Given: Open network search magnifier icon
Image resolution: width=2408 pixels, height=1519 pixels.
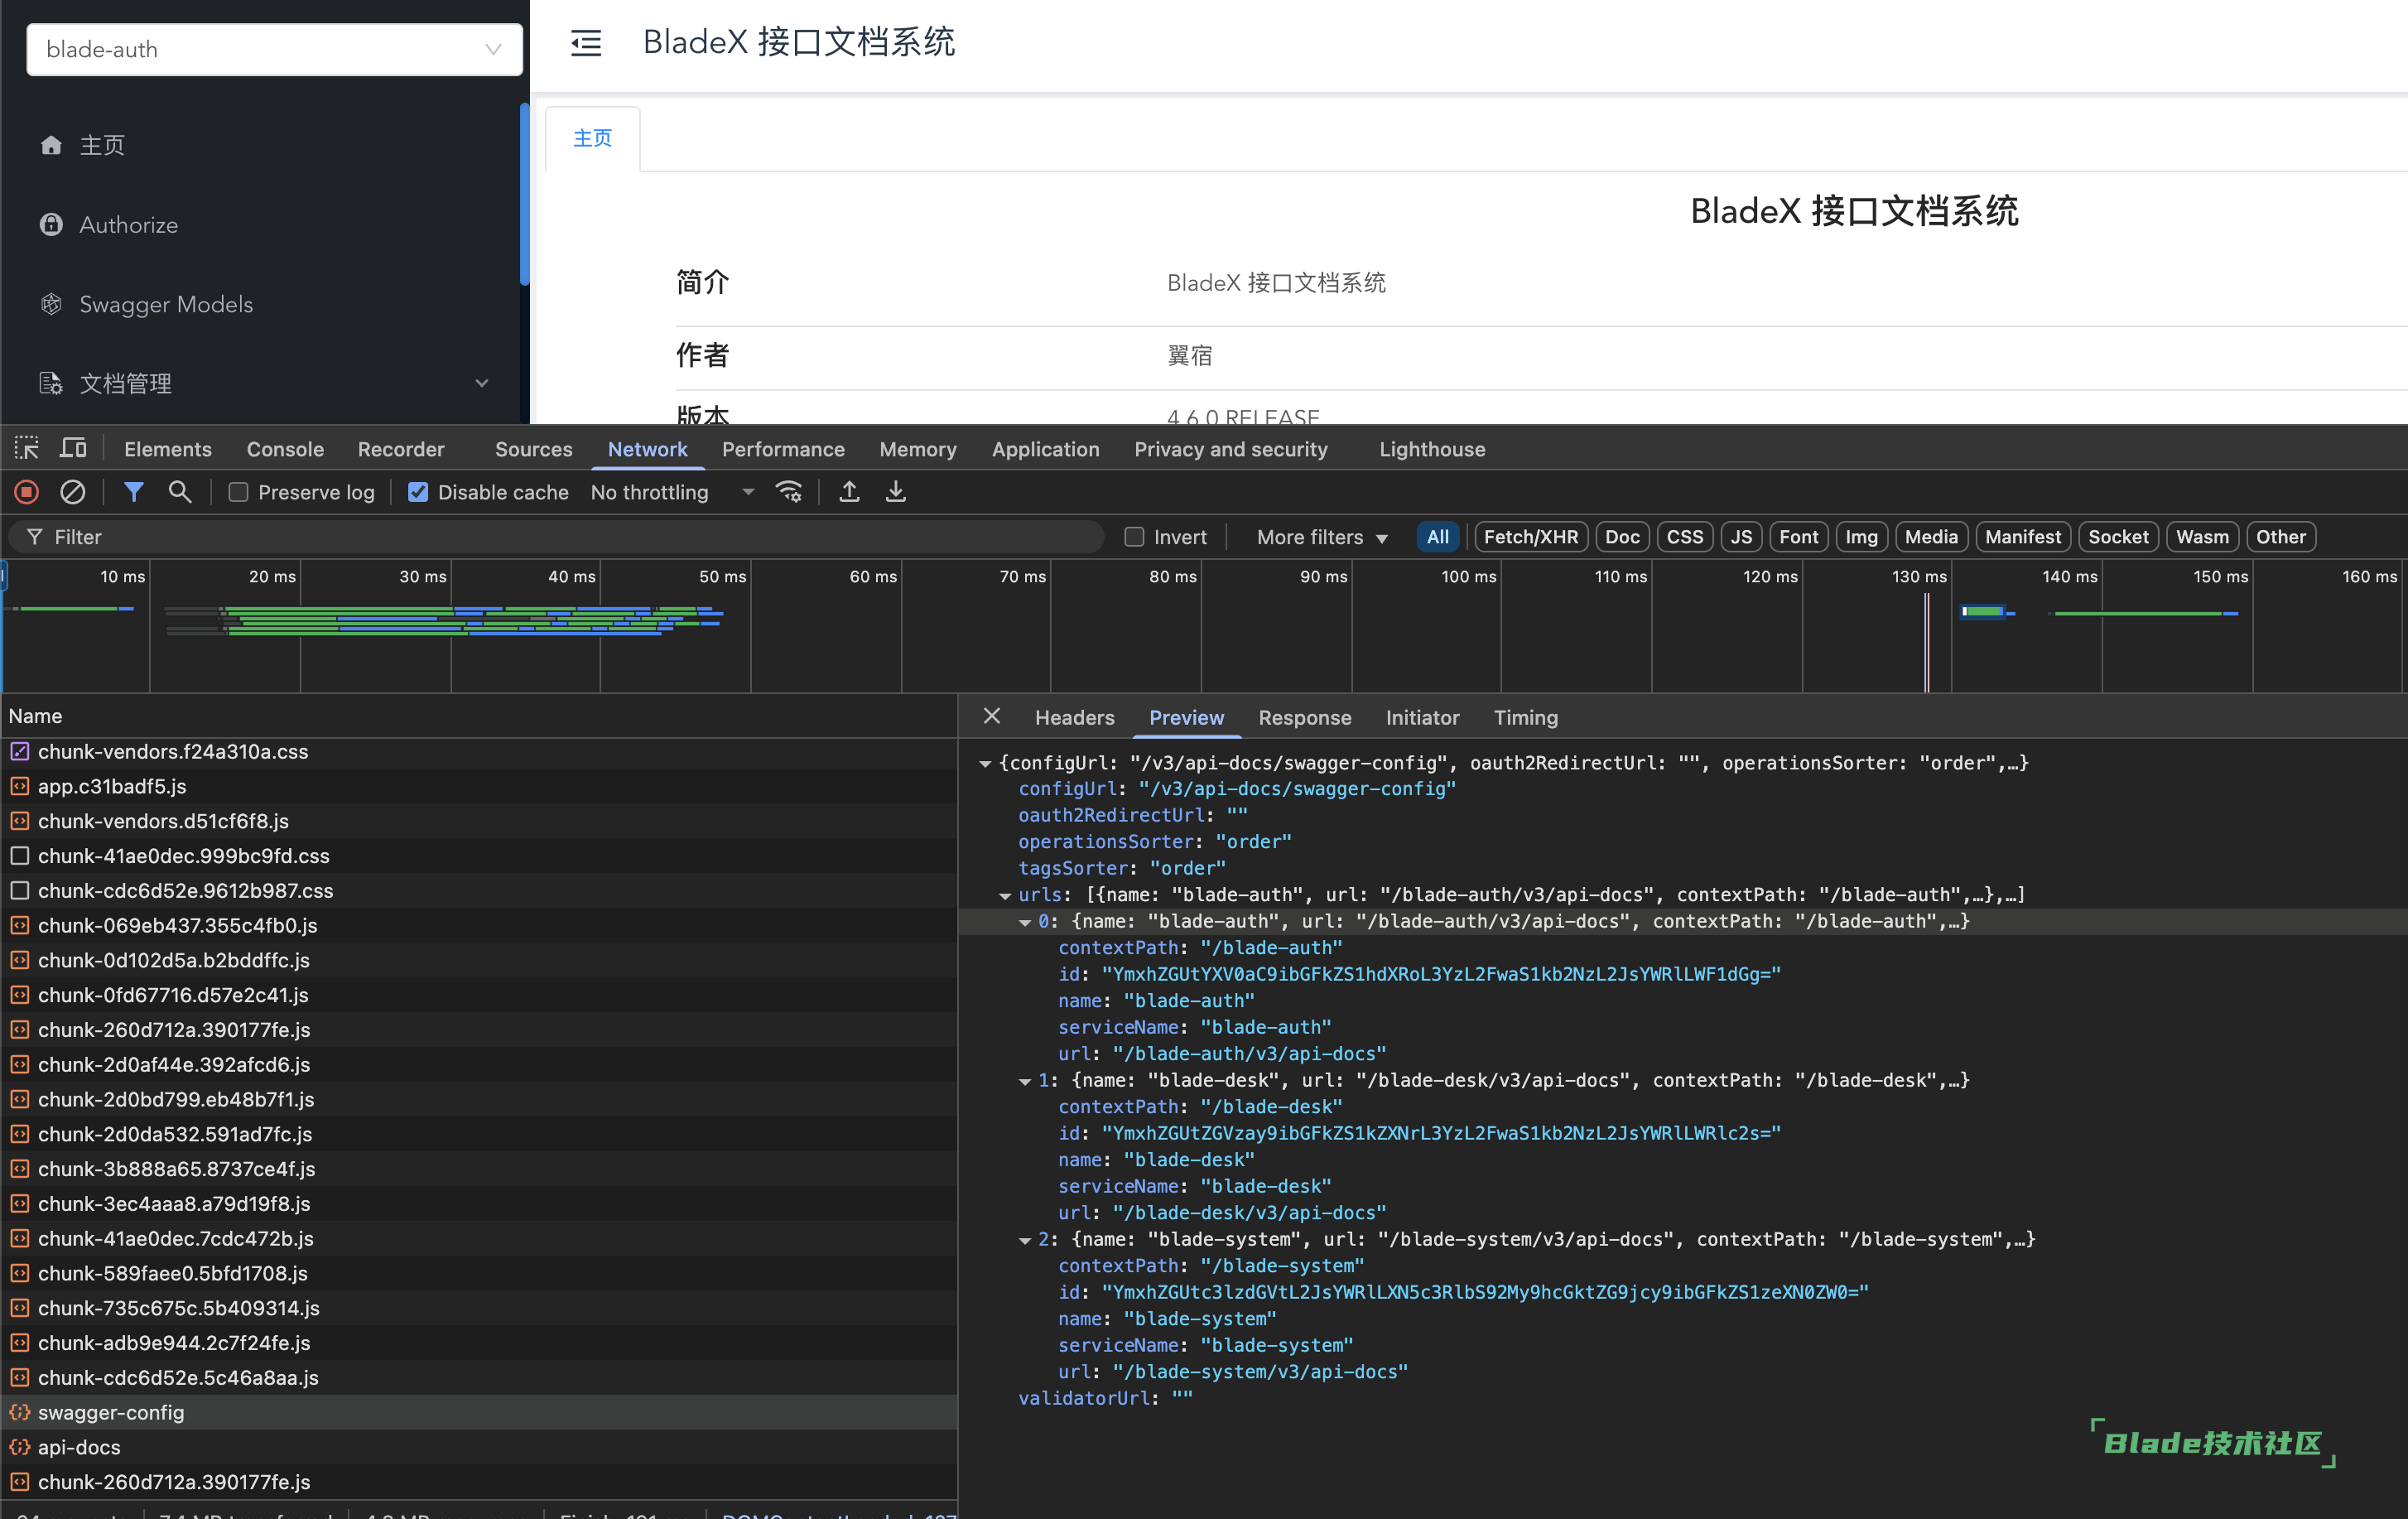Looking at the screenshot, I should pos(180,492).
